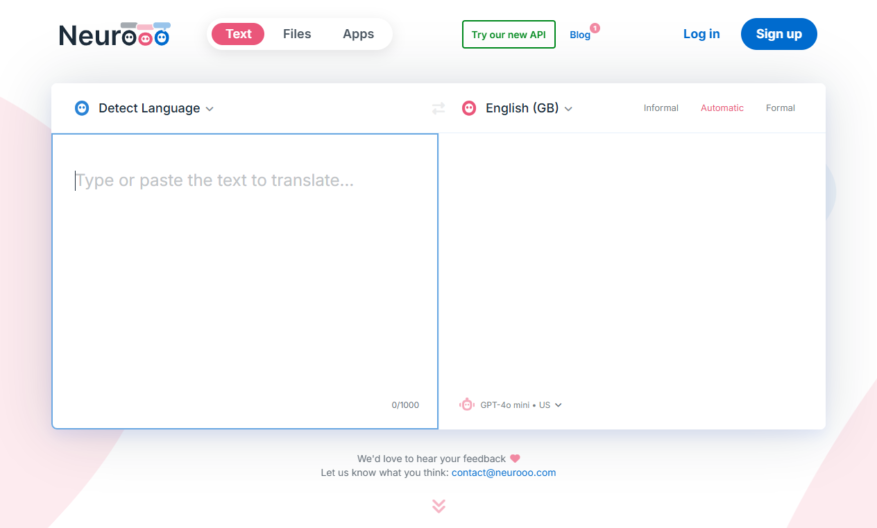Open the English (GB) target dropdown

[x=529, y=108]
